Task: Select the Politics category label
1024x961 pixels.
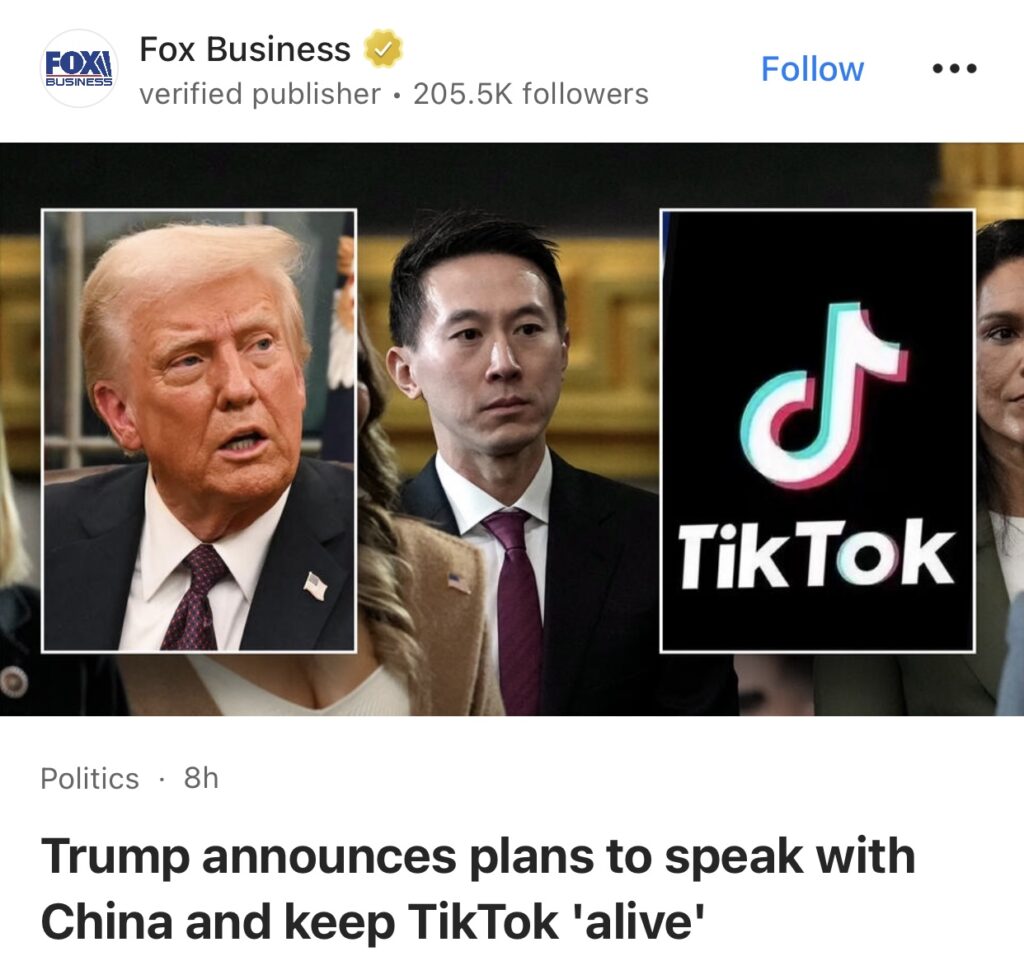Action: [x=89, y=778]
